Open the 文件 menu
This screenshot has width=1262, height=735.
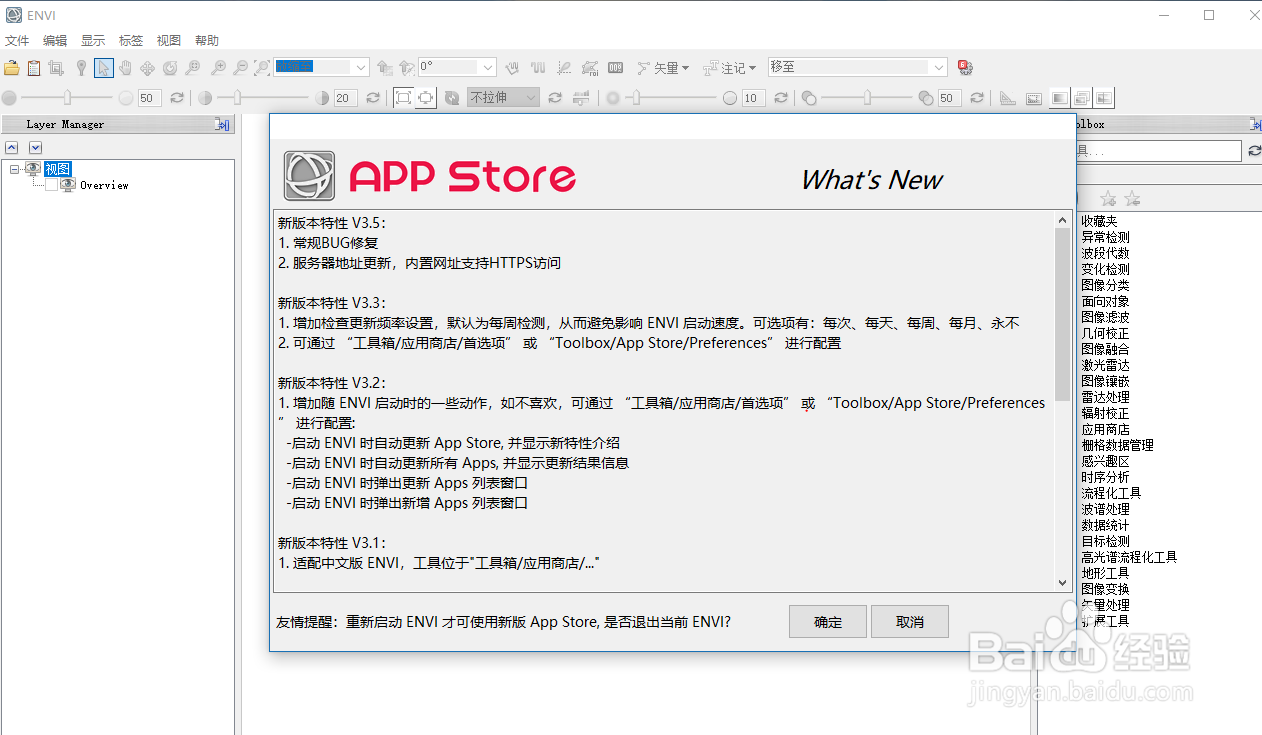tap(17, 40)
